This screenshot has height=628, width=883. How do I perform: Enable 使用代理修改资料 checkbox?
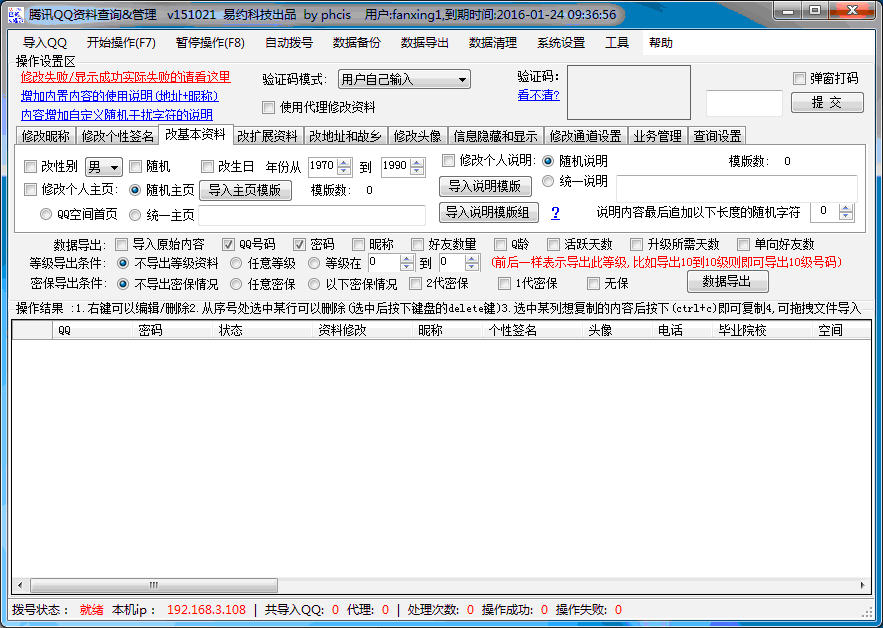[269, 107]
